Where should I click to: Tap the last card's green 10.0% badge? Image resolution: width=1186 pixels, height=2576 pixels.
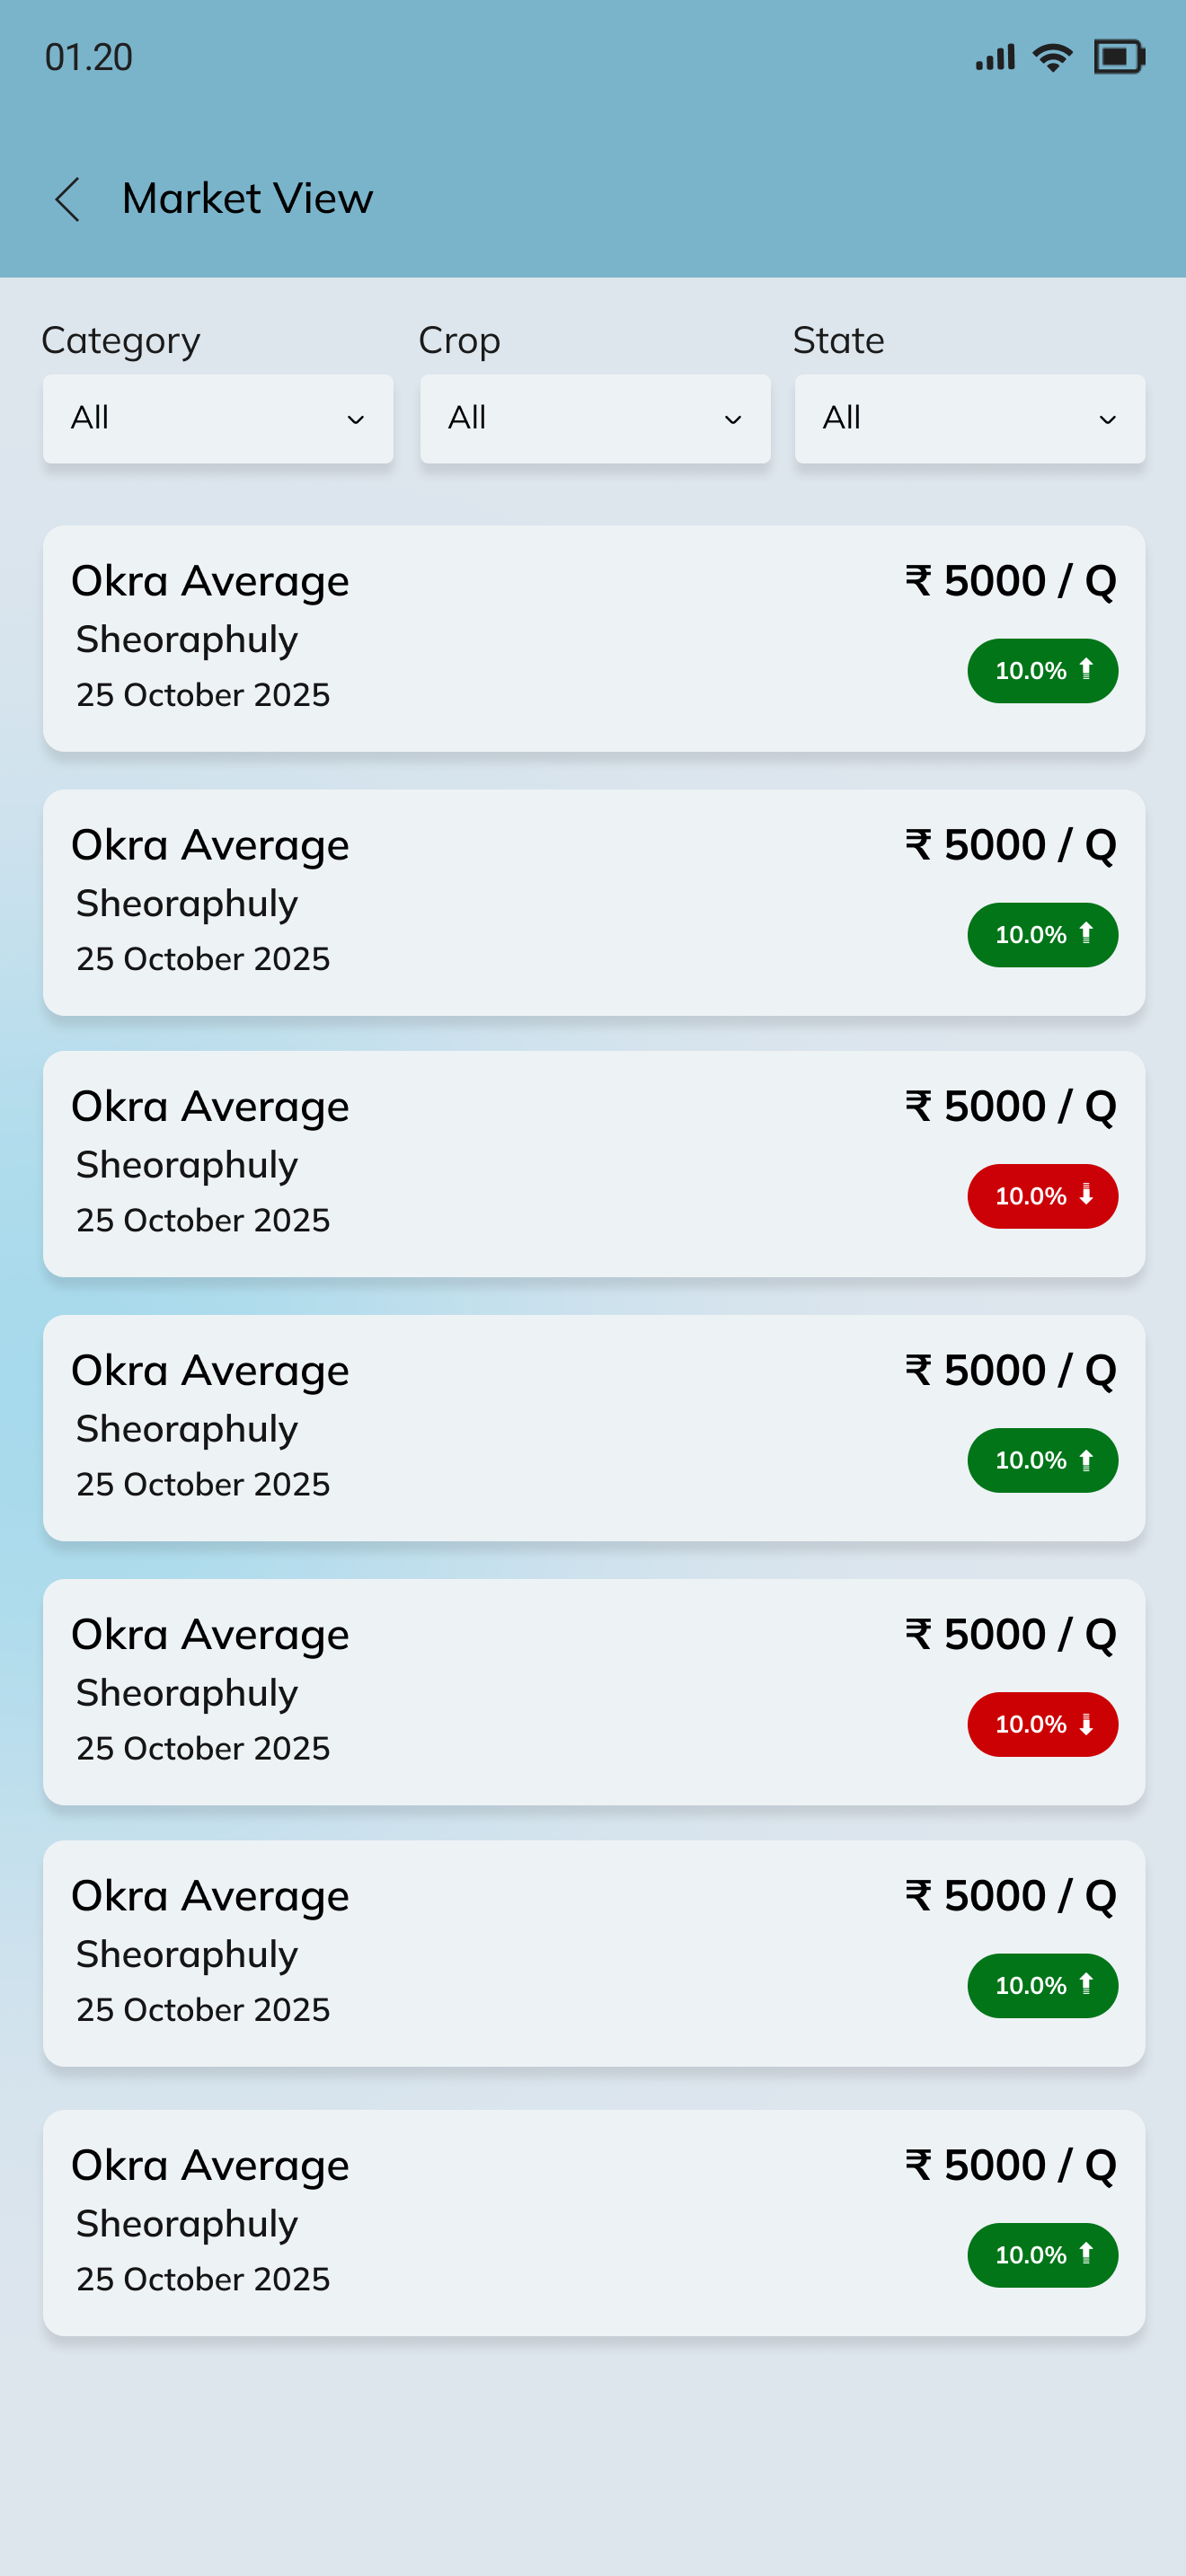[1042, 2255]
